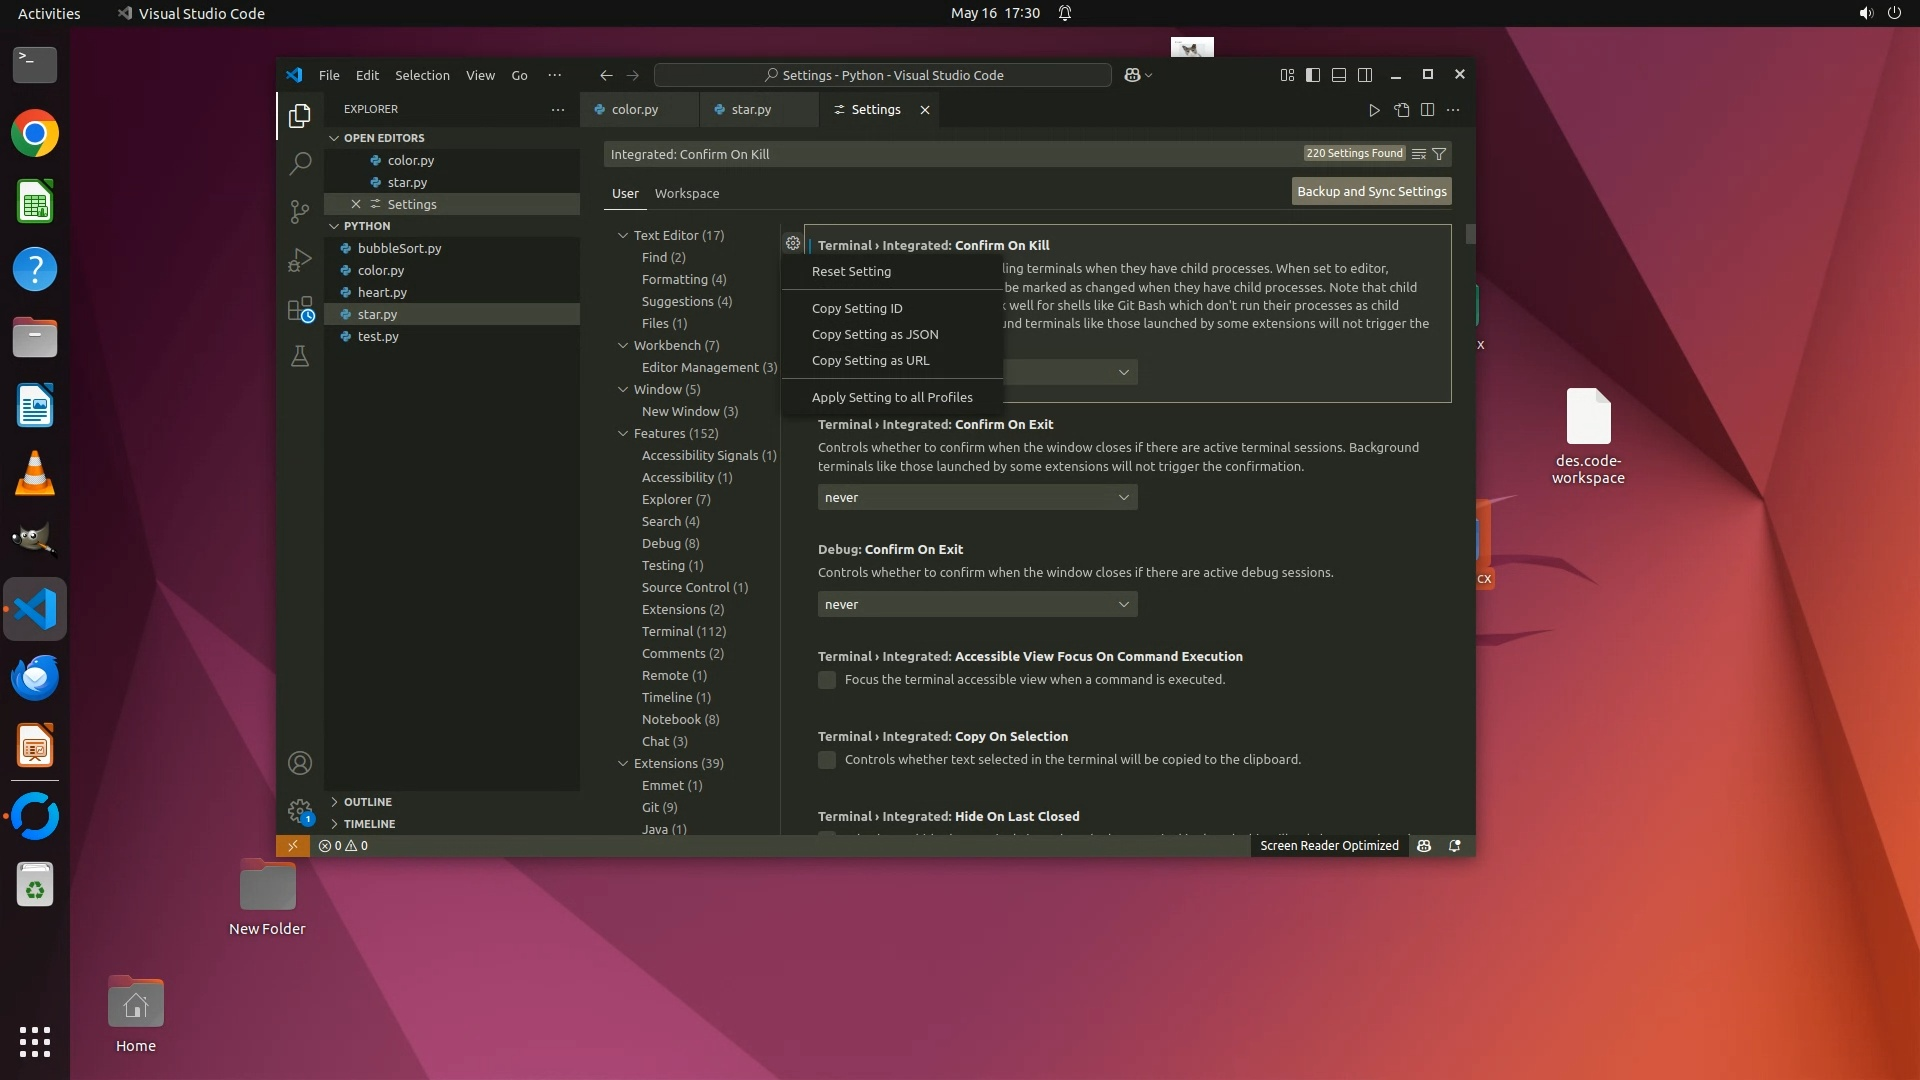The image size is (1920, 1080).
Task: Open the Search view in activity bar
Action: click(299, 163)
